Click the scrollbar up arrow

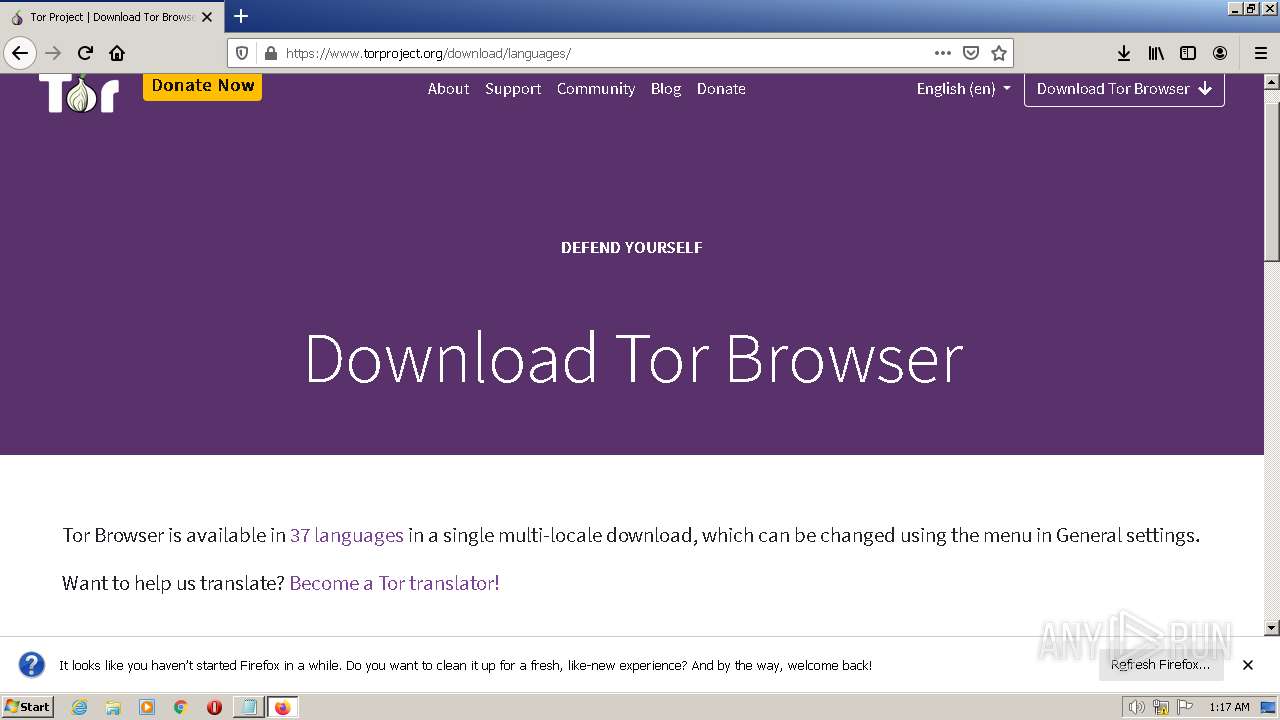point(1272,82)
